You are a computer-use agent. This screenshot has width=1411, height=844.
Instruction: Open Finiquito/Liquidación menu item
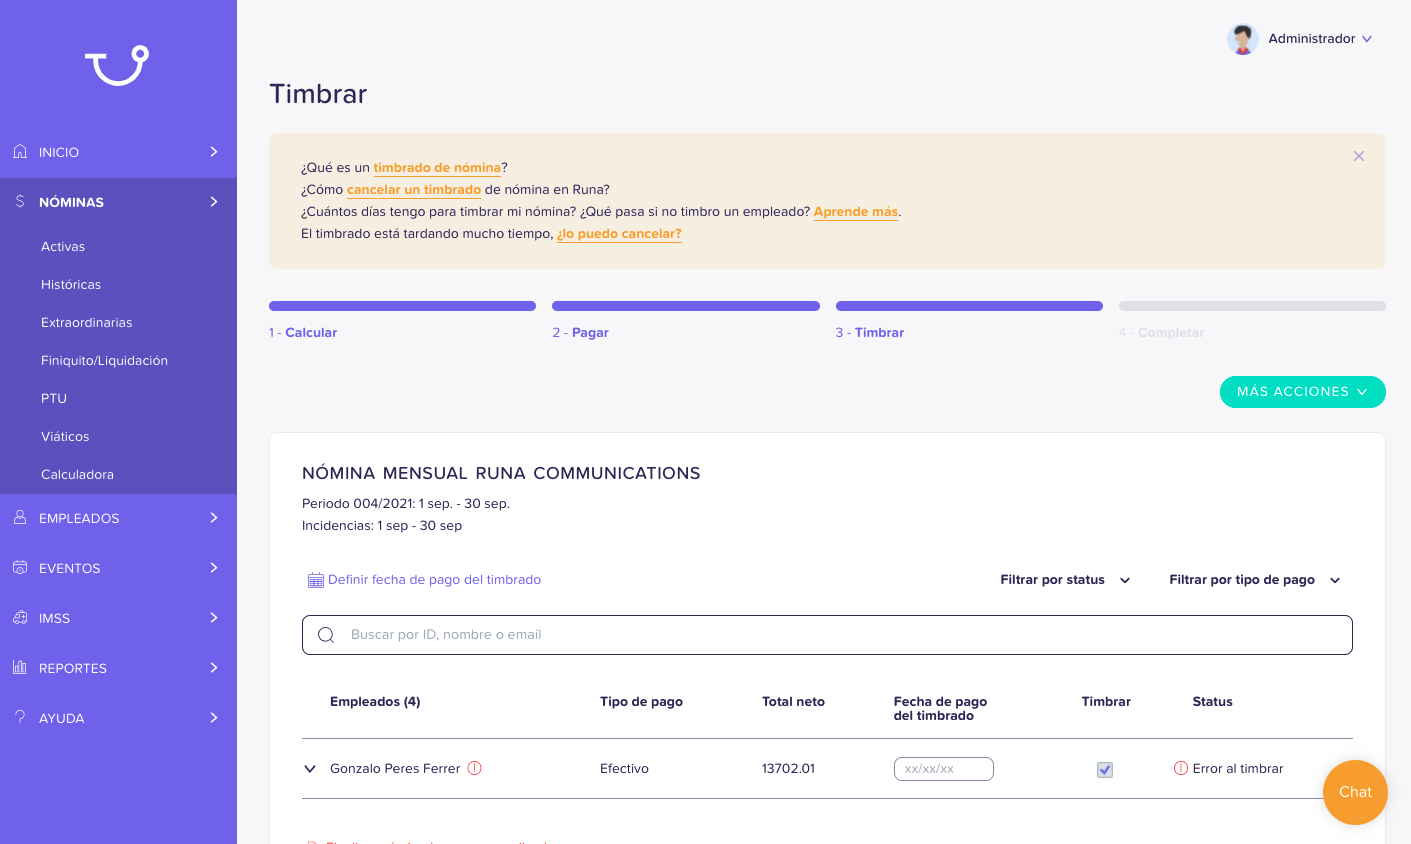104,360
